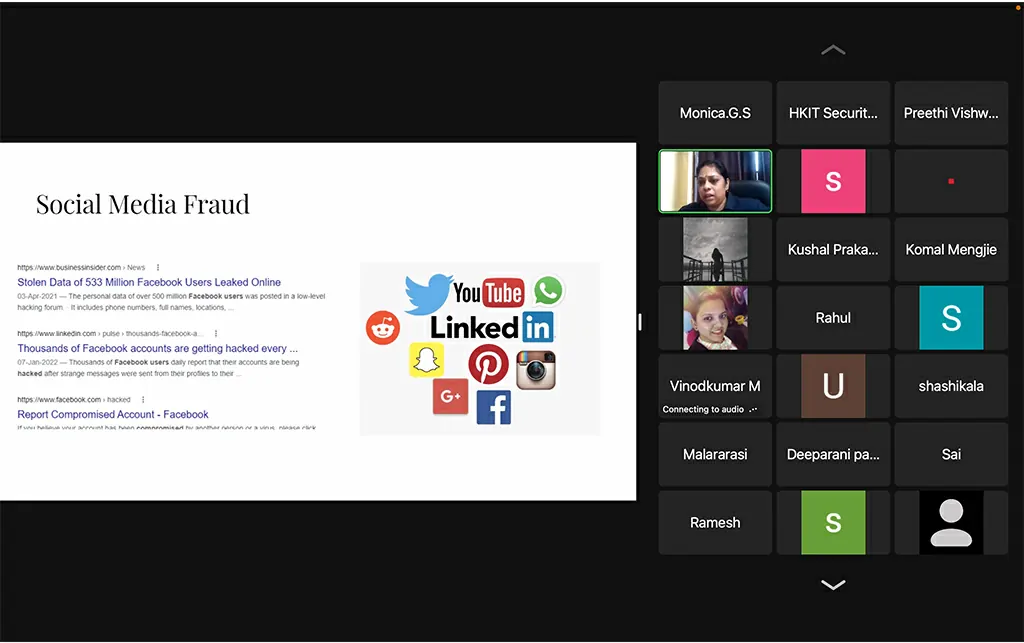Open Thousands of Facebook accounts hacked link

(157, 349)
